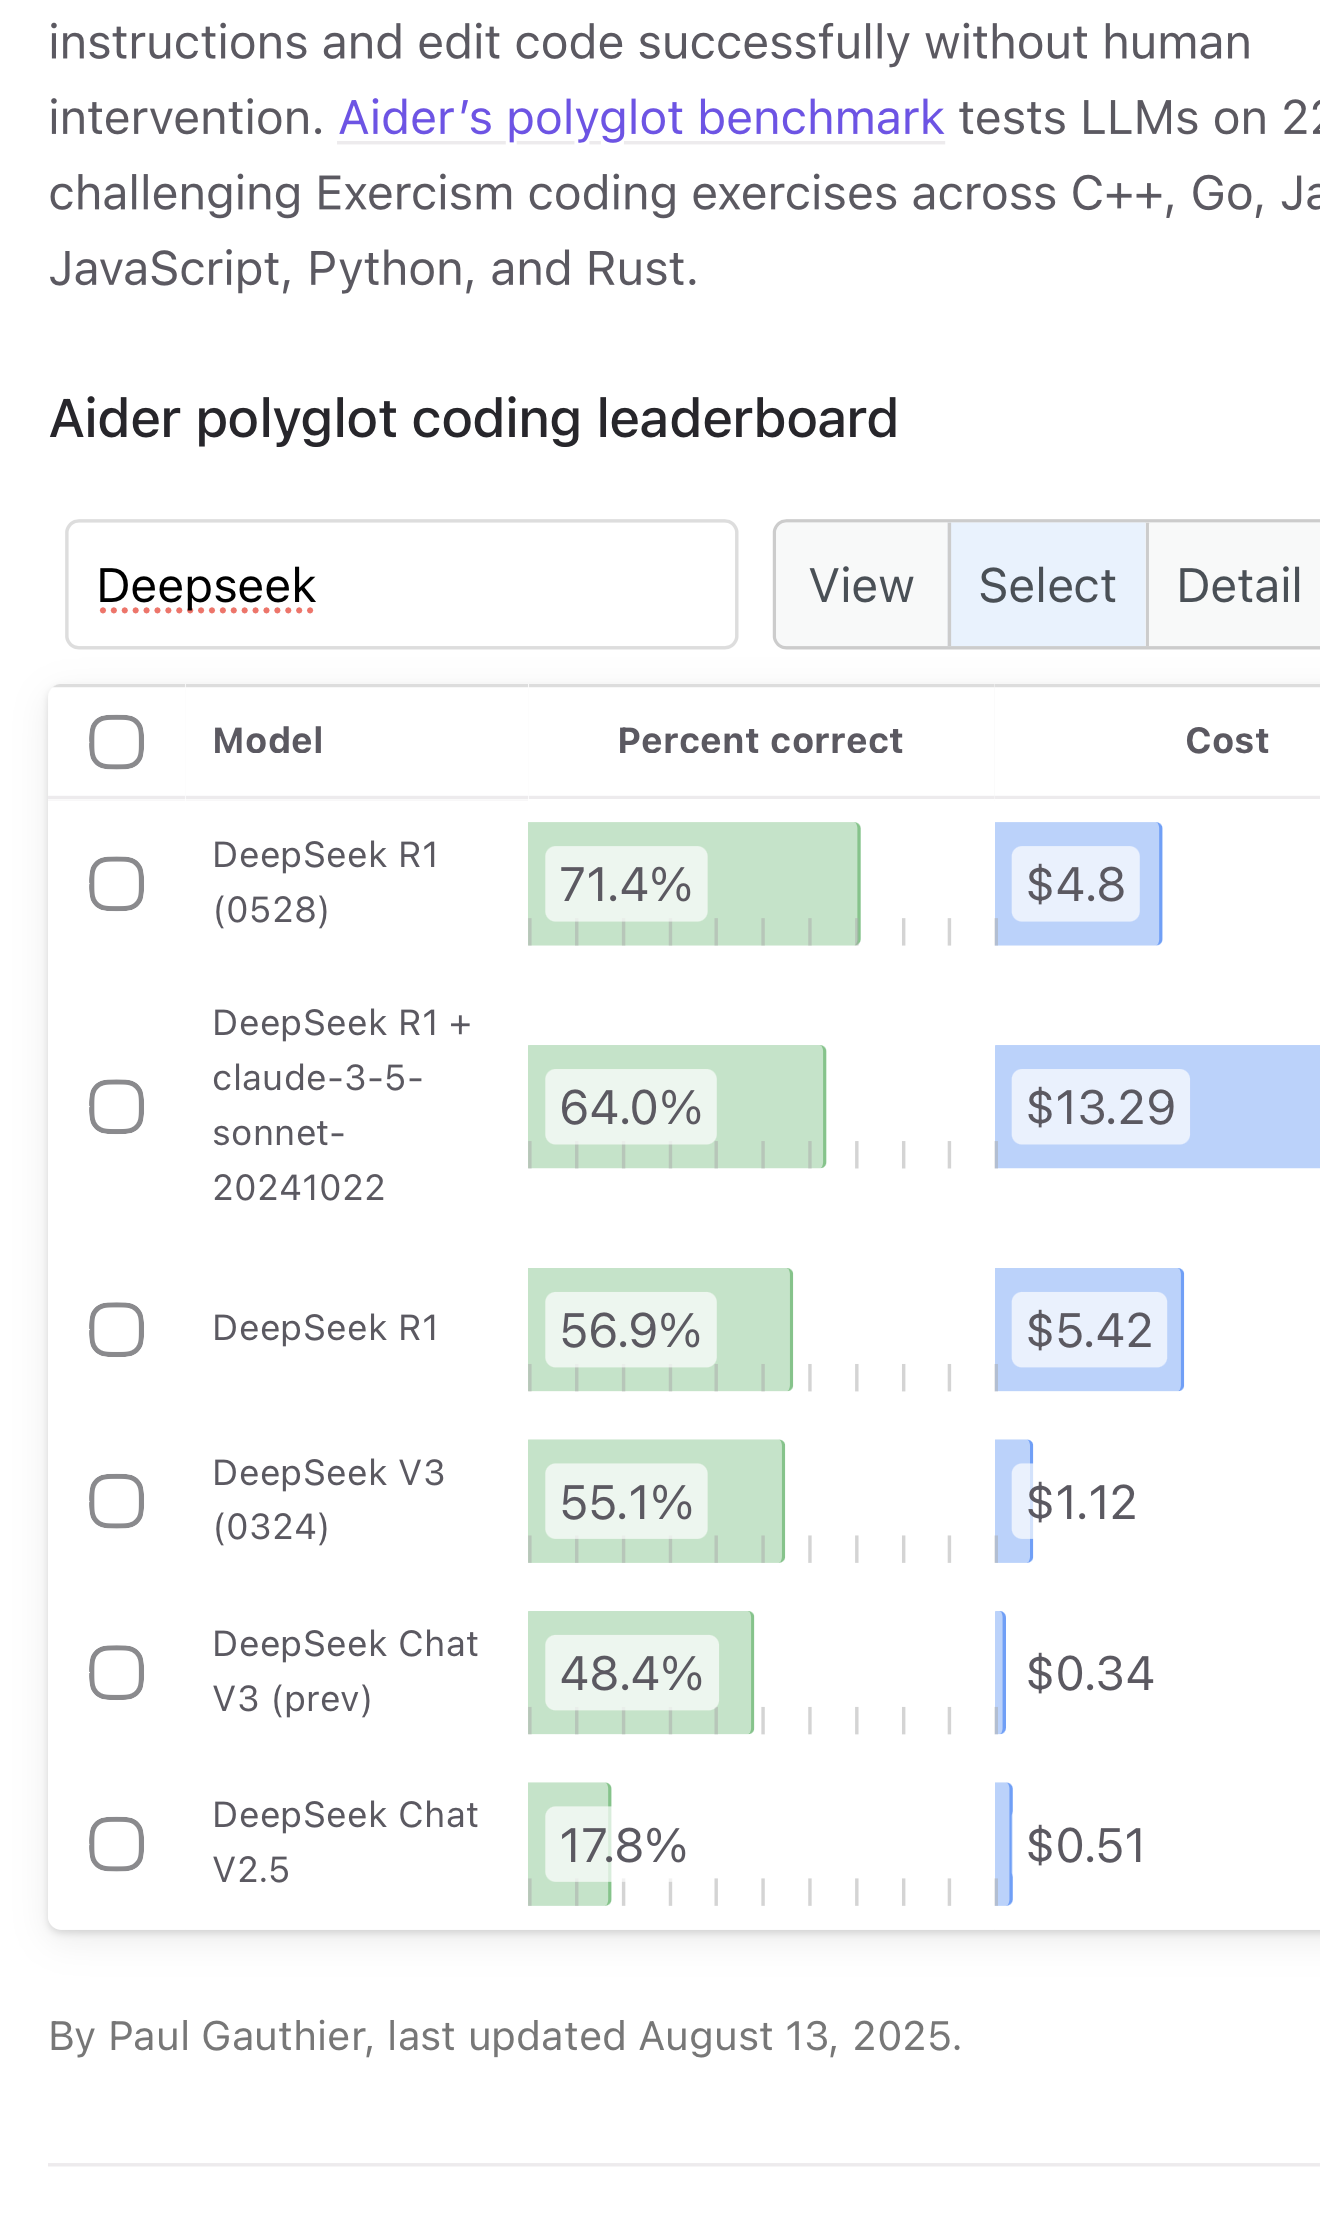1320x2218 pixels.
Task: Click the 64.0% percent correct bar
Action: [677, 1107]
